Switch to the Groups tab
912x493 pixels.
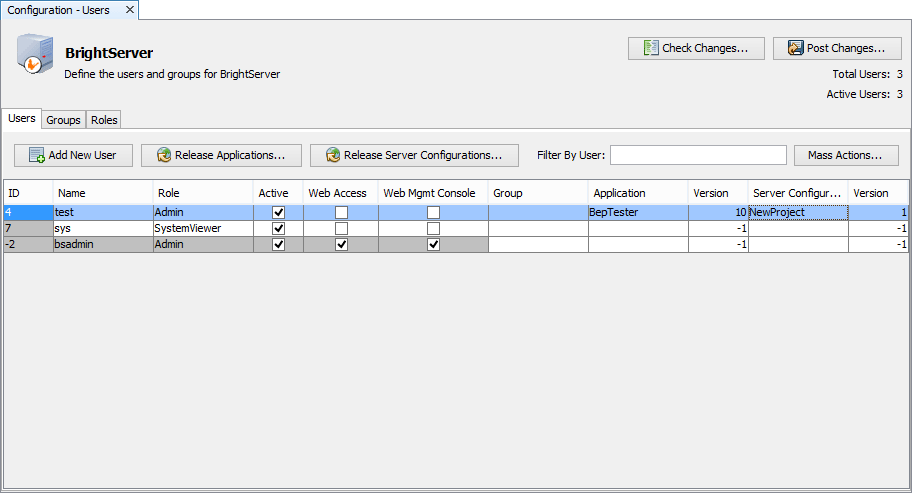(63, 120)
